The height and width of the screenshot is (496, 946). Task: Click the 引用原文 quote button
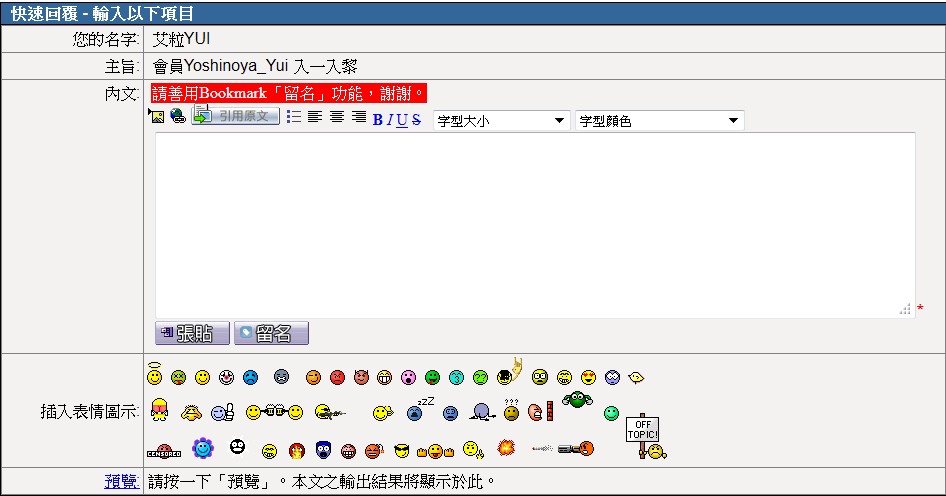tap(236, 117)
